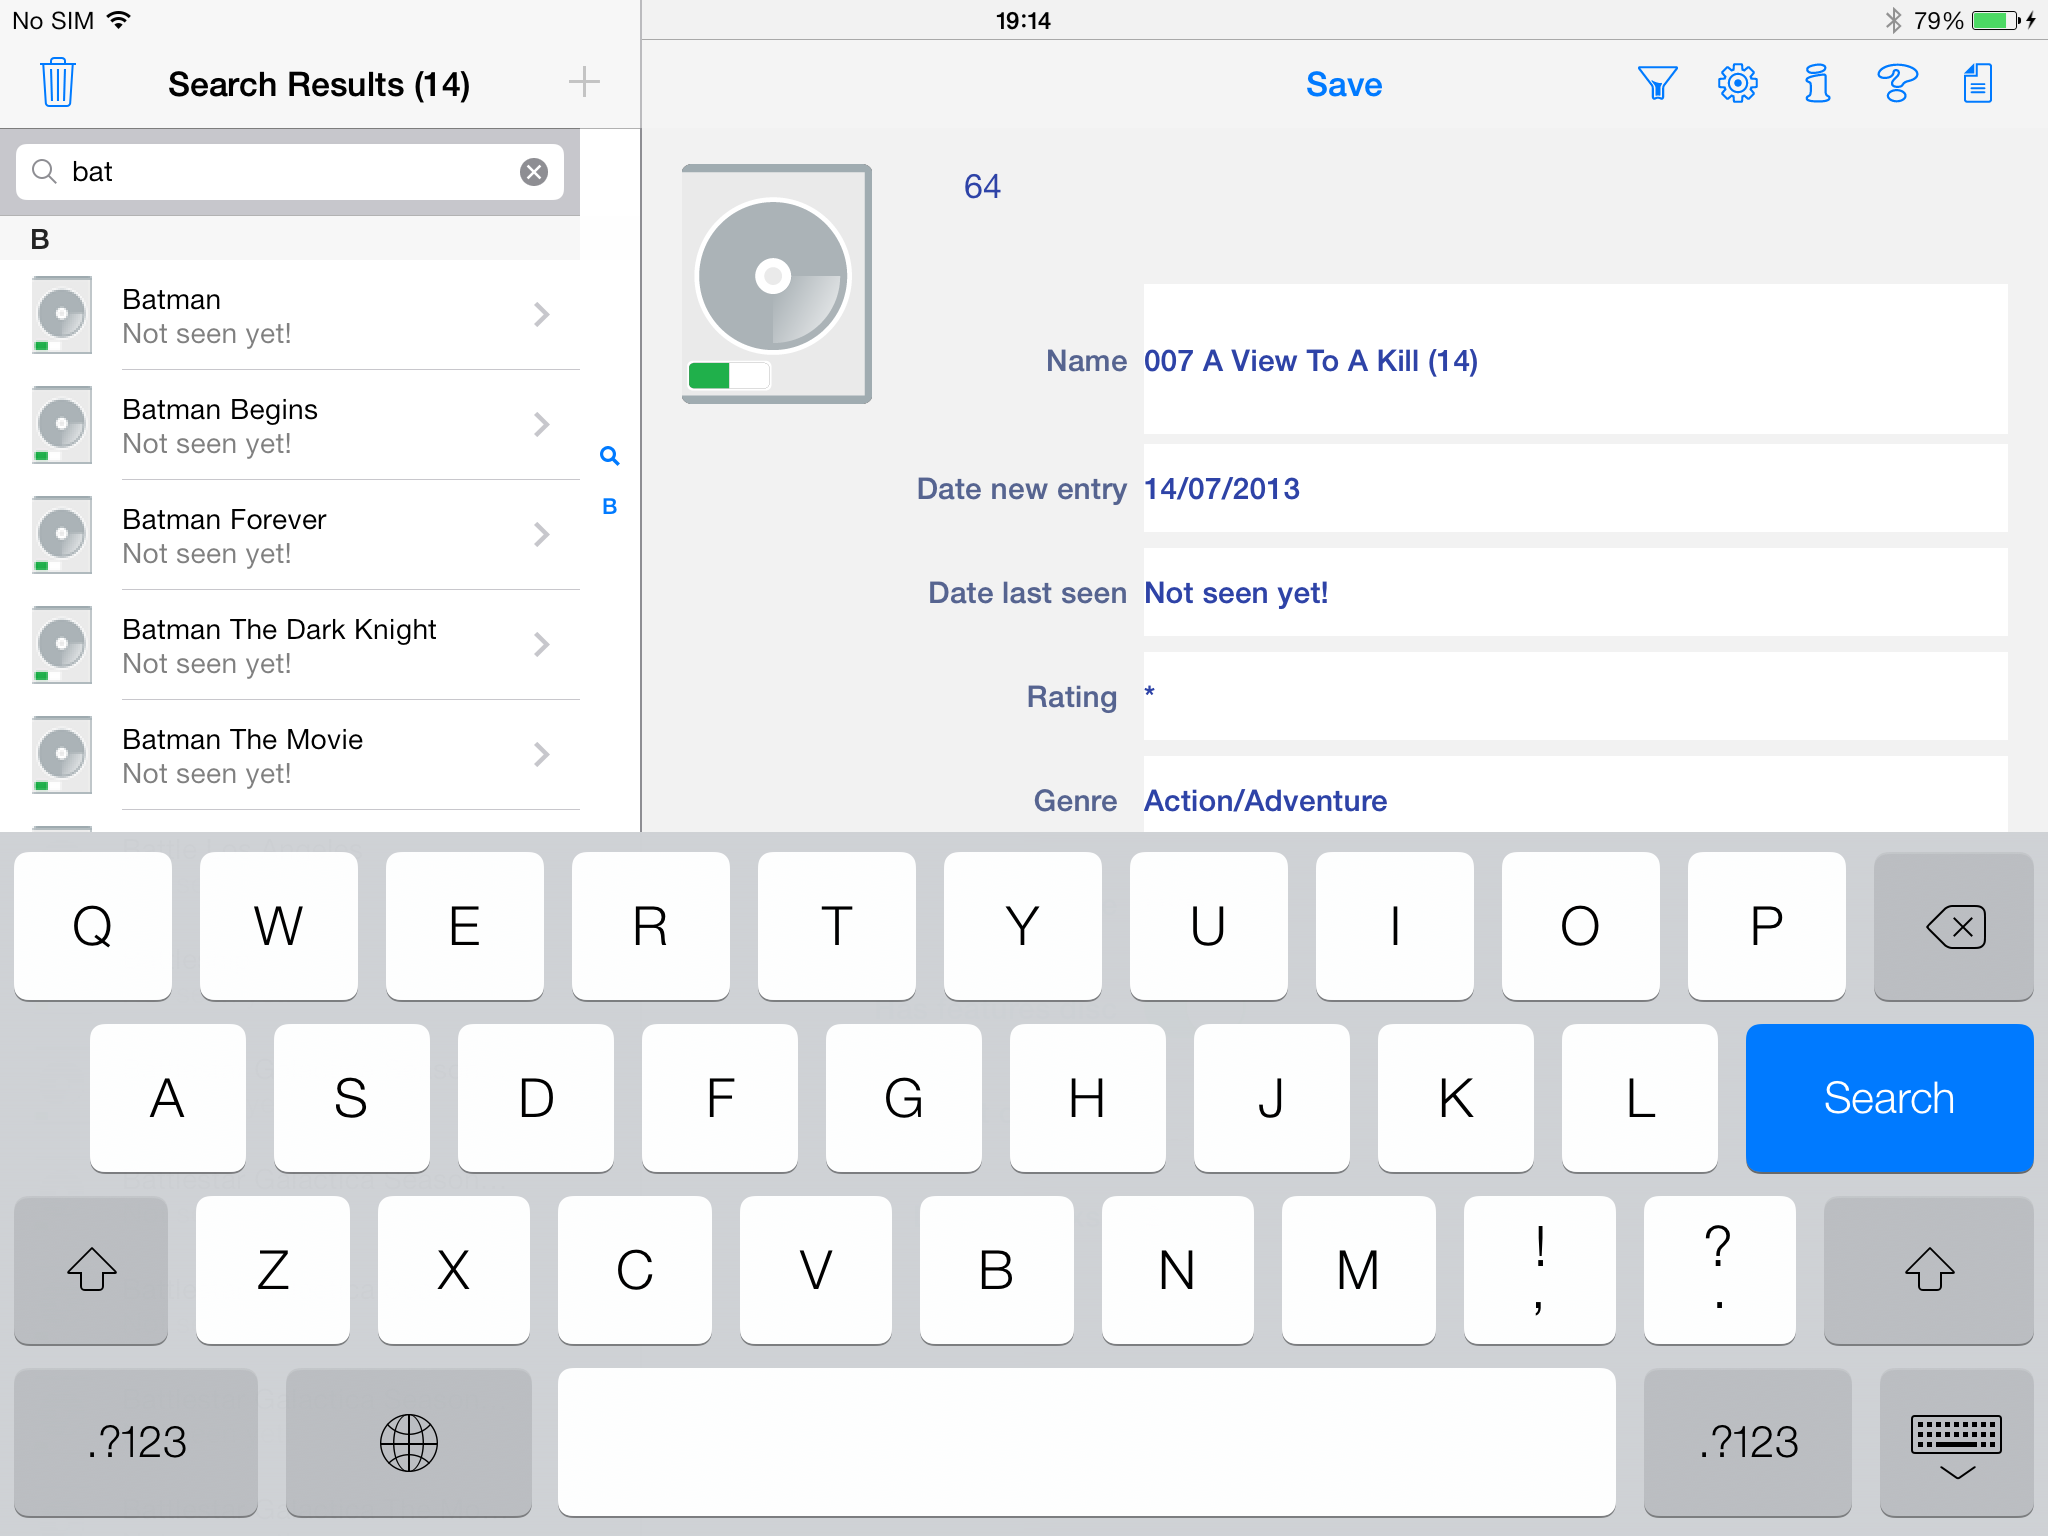Tap the magnifier in index sidebar
This screenshot has width=2048, height=1536.
pos(609,456)
